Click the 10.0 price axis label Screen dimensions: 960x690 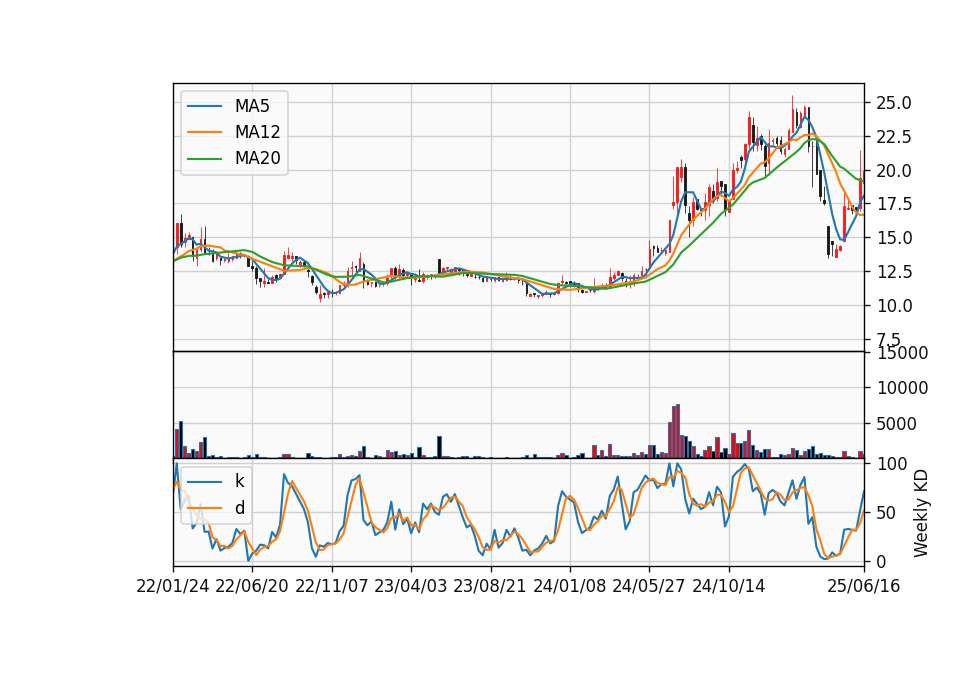(894, 305)
